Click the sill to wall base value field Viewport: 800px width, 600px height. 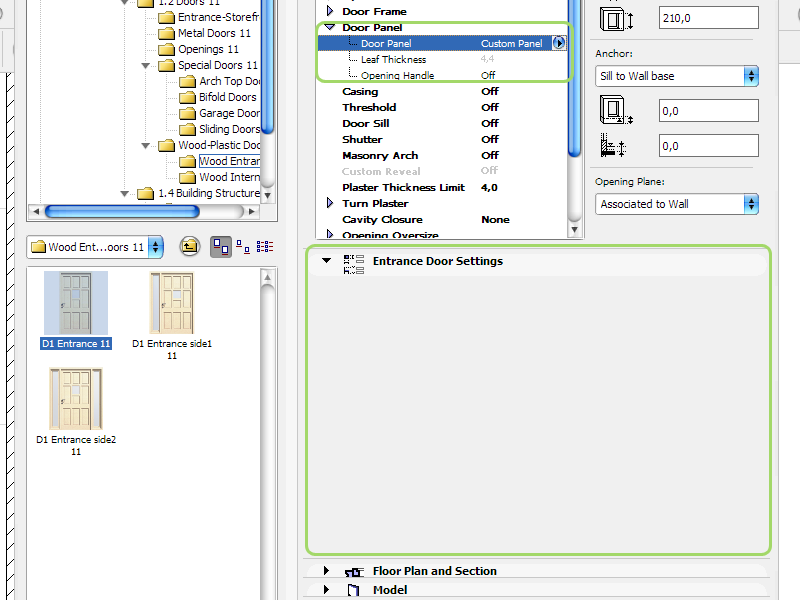pos(709,111)
